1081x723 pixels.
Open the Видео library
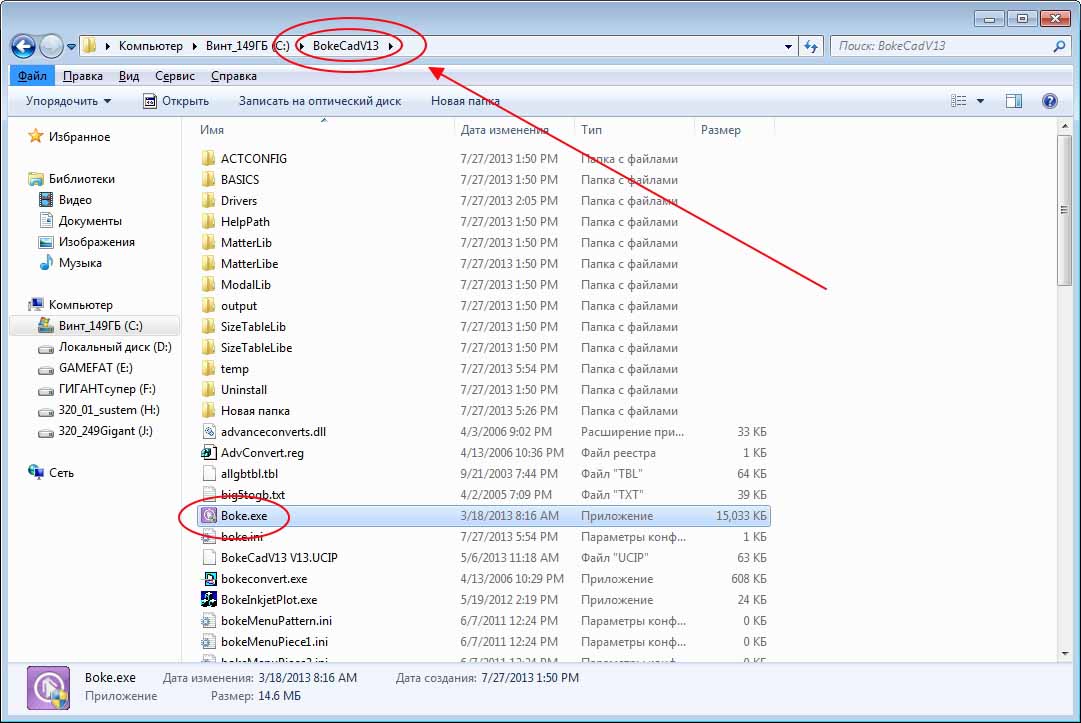pos(74,200)
